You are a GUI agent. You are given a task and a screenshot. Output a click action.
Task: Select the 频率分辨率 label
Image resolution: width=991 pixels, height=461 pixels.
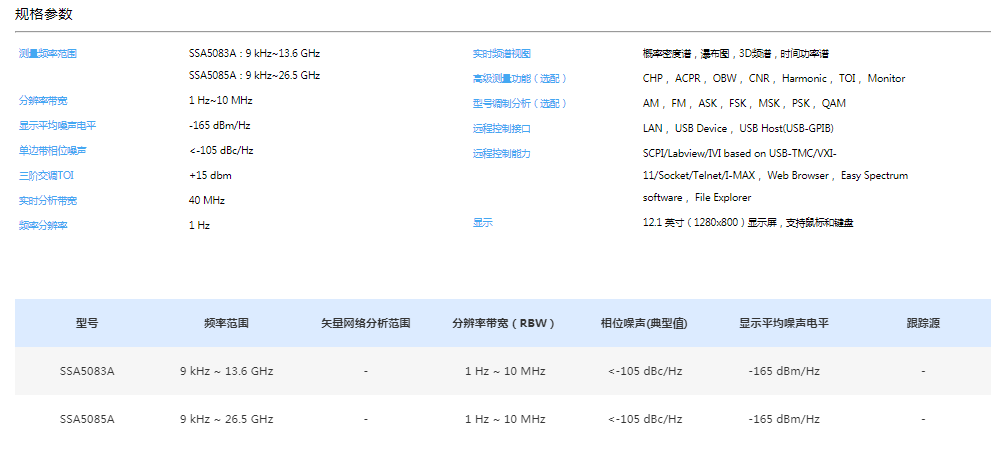click(43, 226)
